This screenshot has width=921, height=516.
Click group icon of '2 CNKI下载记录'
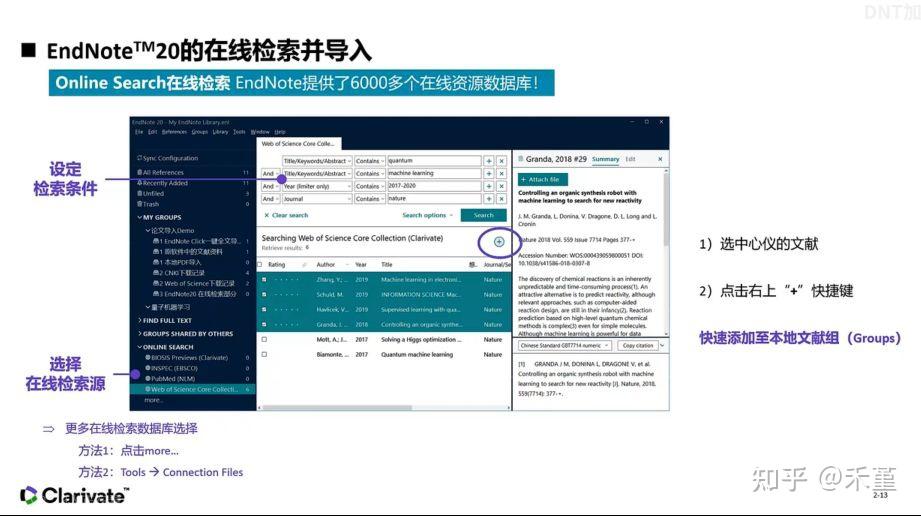click(156, 273)
